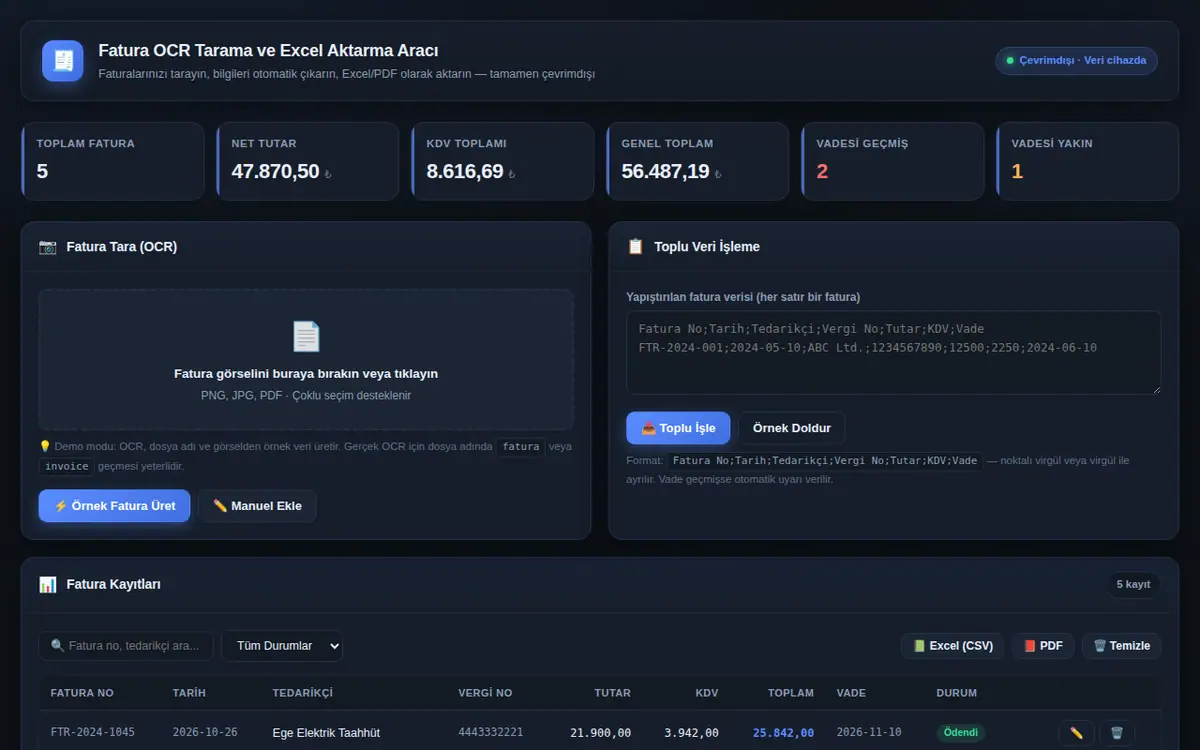Click the tax number 4443332221
Viewport: 1200px width, 750px height.
tap(491, 733)
